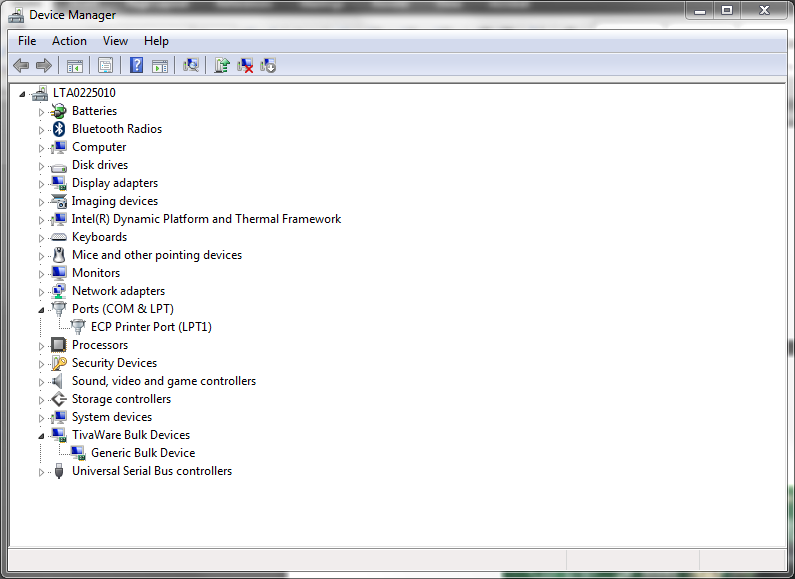This screenshot has height=579, width=795.
Task: Click the last toolbar icon with down arrow
Action: (268, 65)
